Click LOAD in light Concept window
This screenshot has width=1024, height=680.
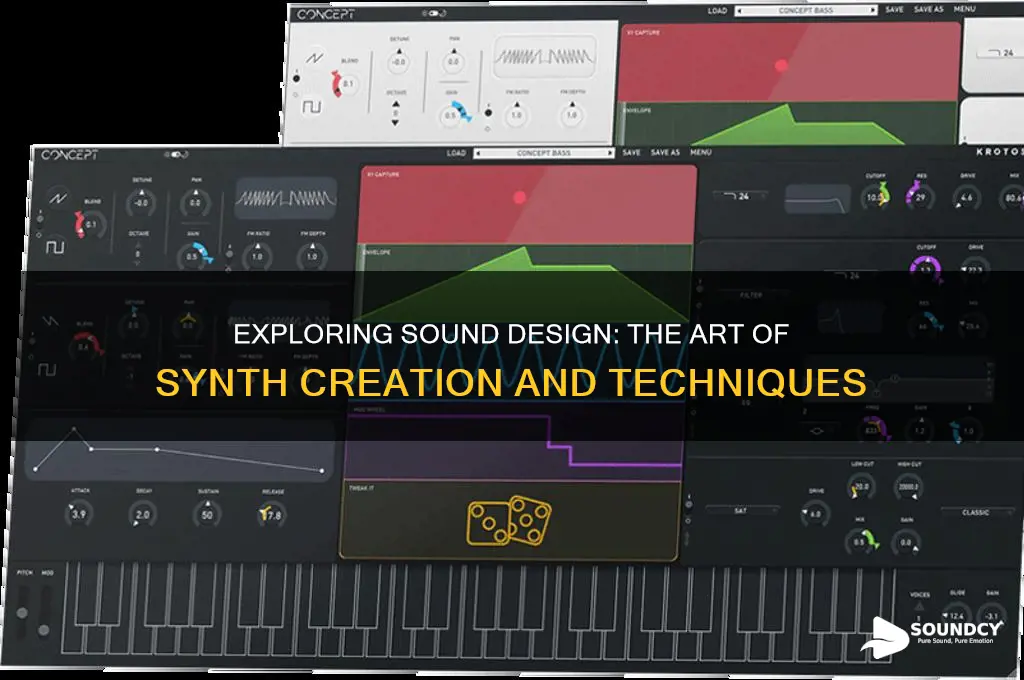[x=717, y=10]
